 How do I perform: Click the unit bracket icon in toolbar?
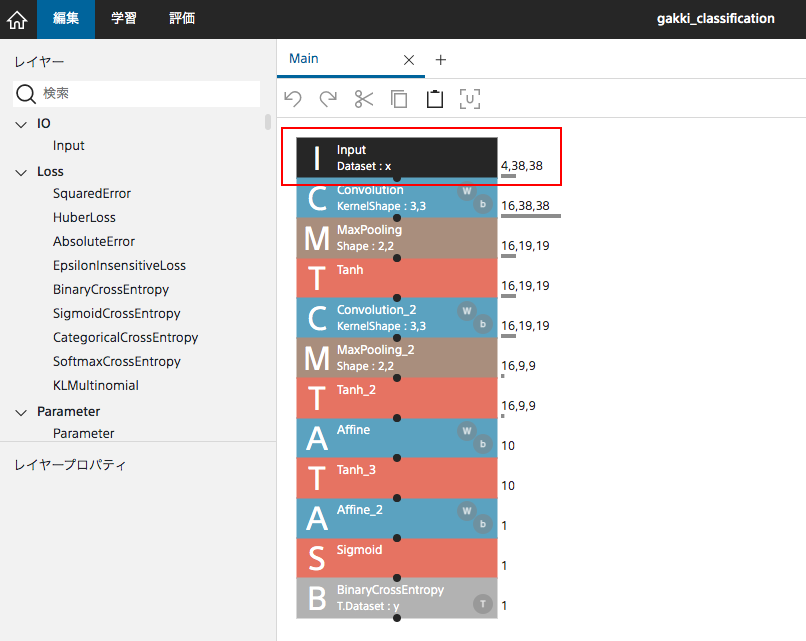[x=470, y=98]
